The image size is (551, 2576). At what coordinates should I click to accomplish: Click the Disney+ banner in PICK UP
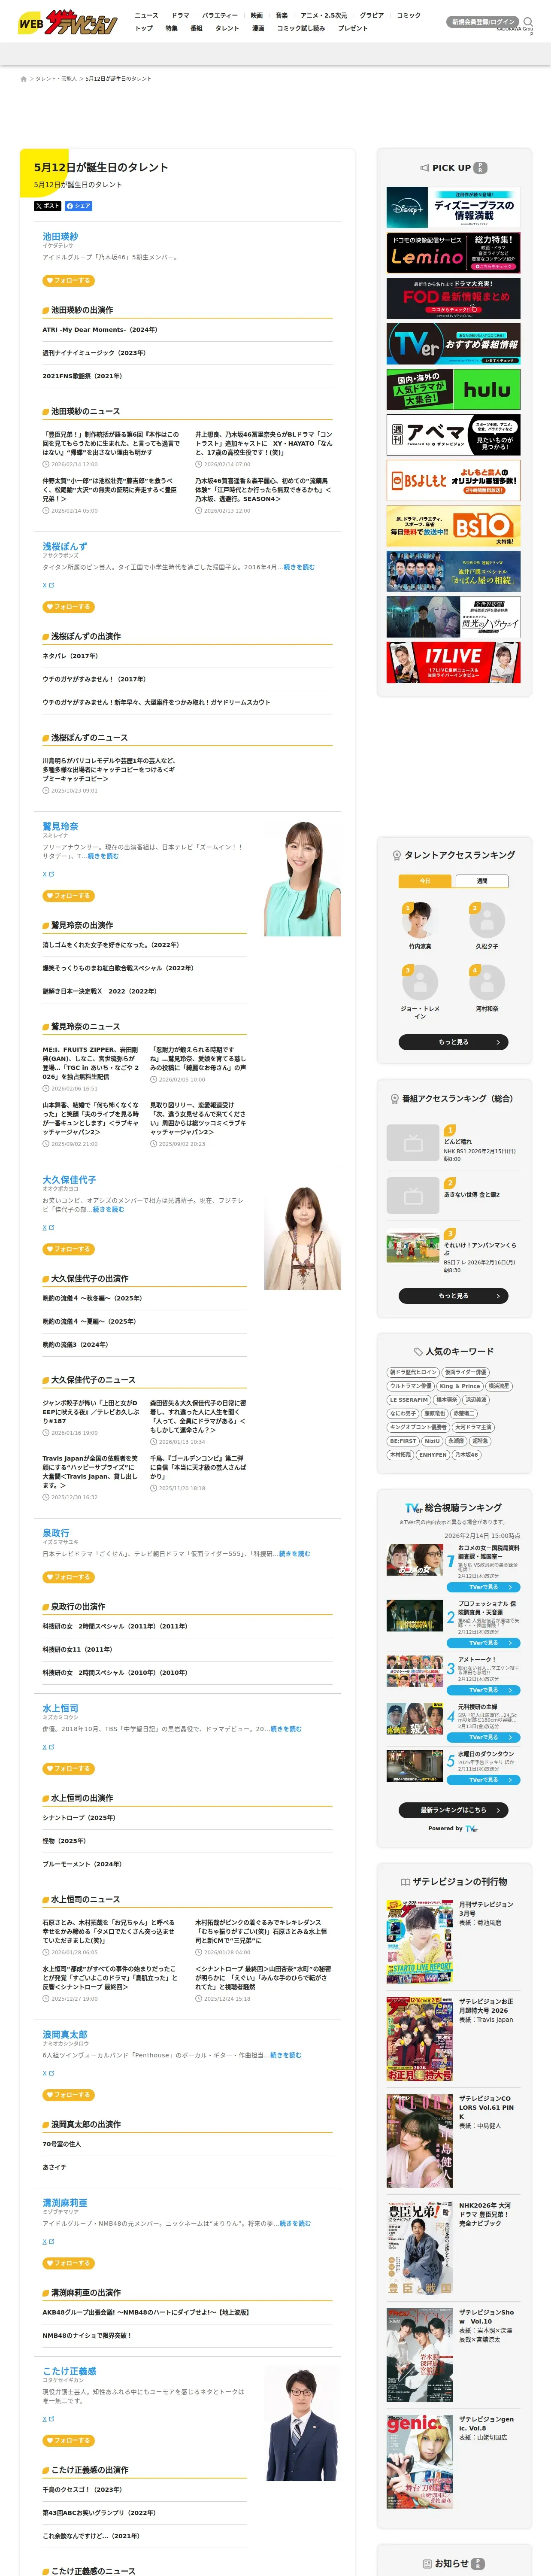(453, 208)
